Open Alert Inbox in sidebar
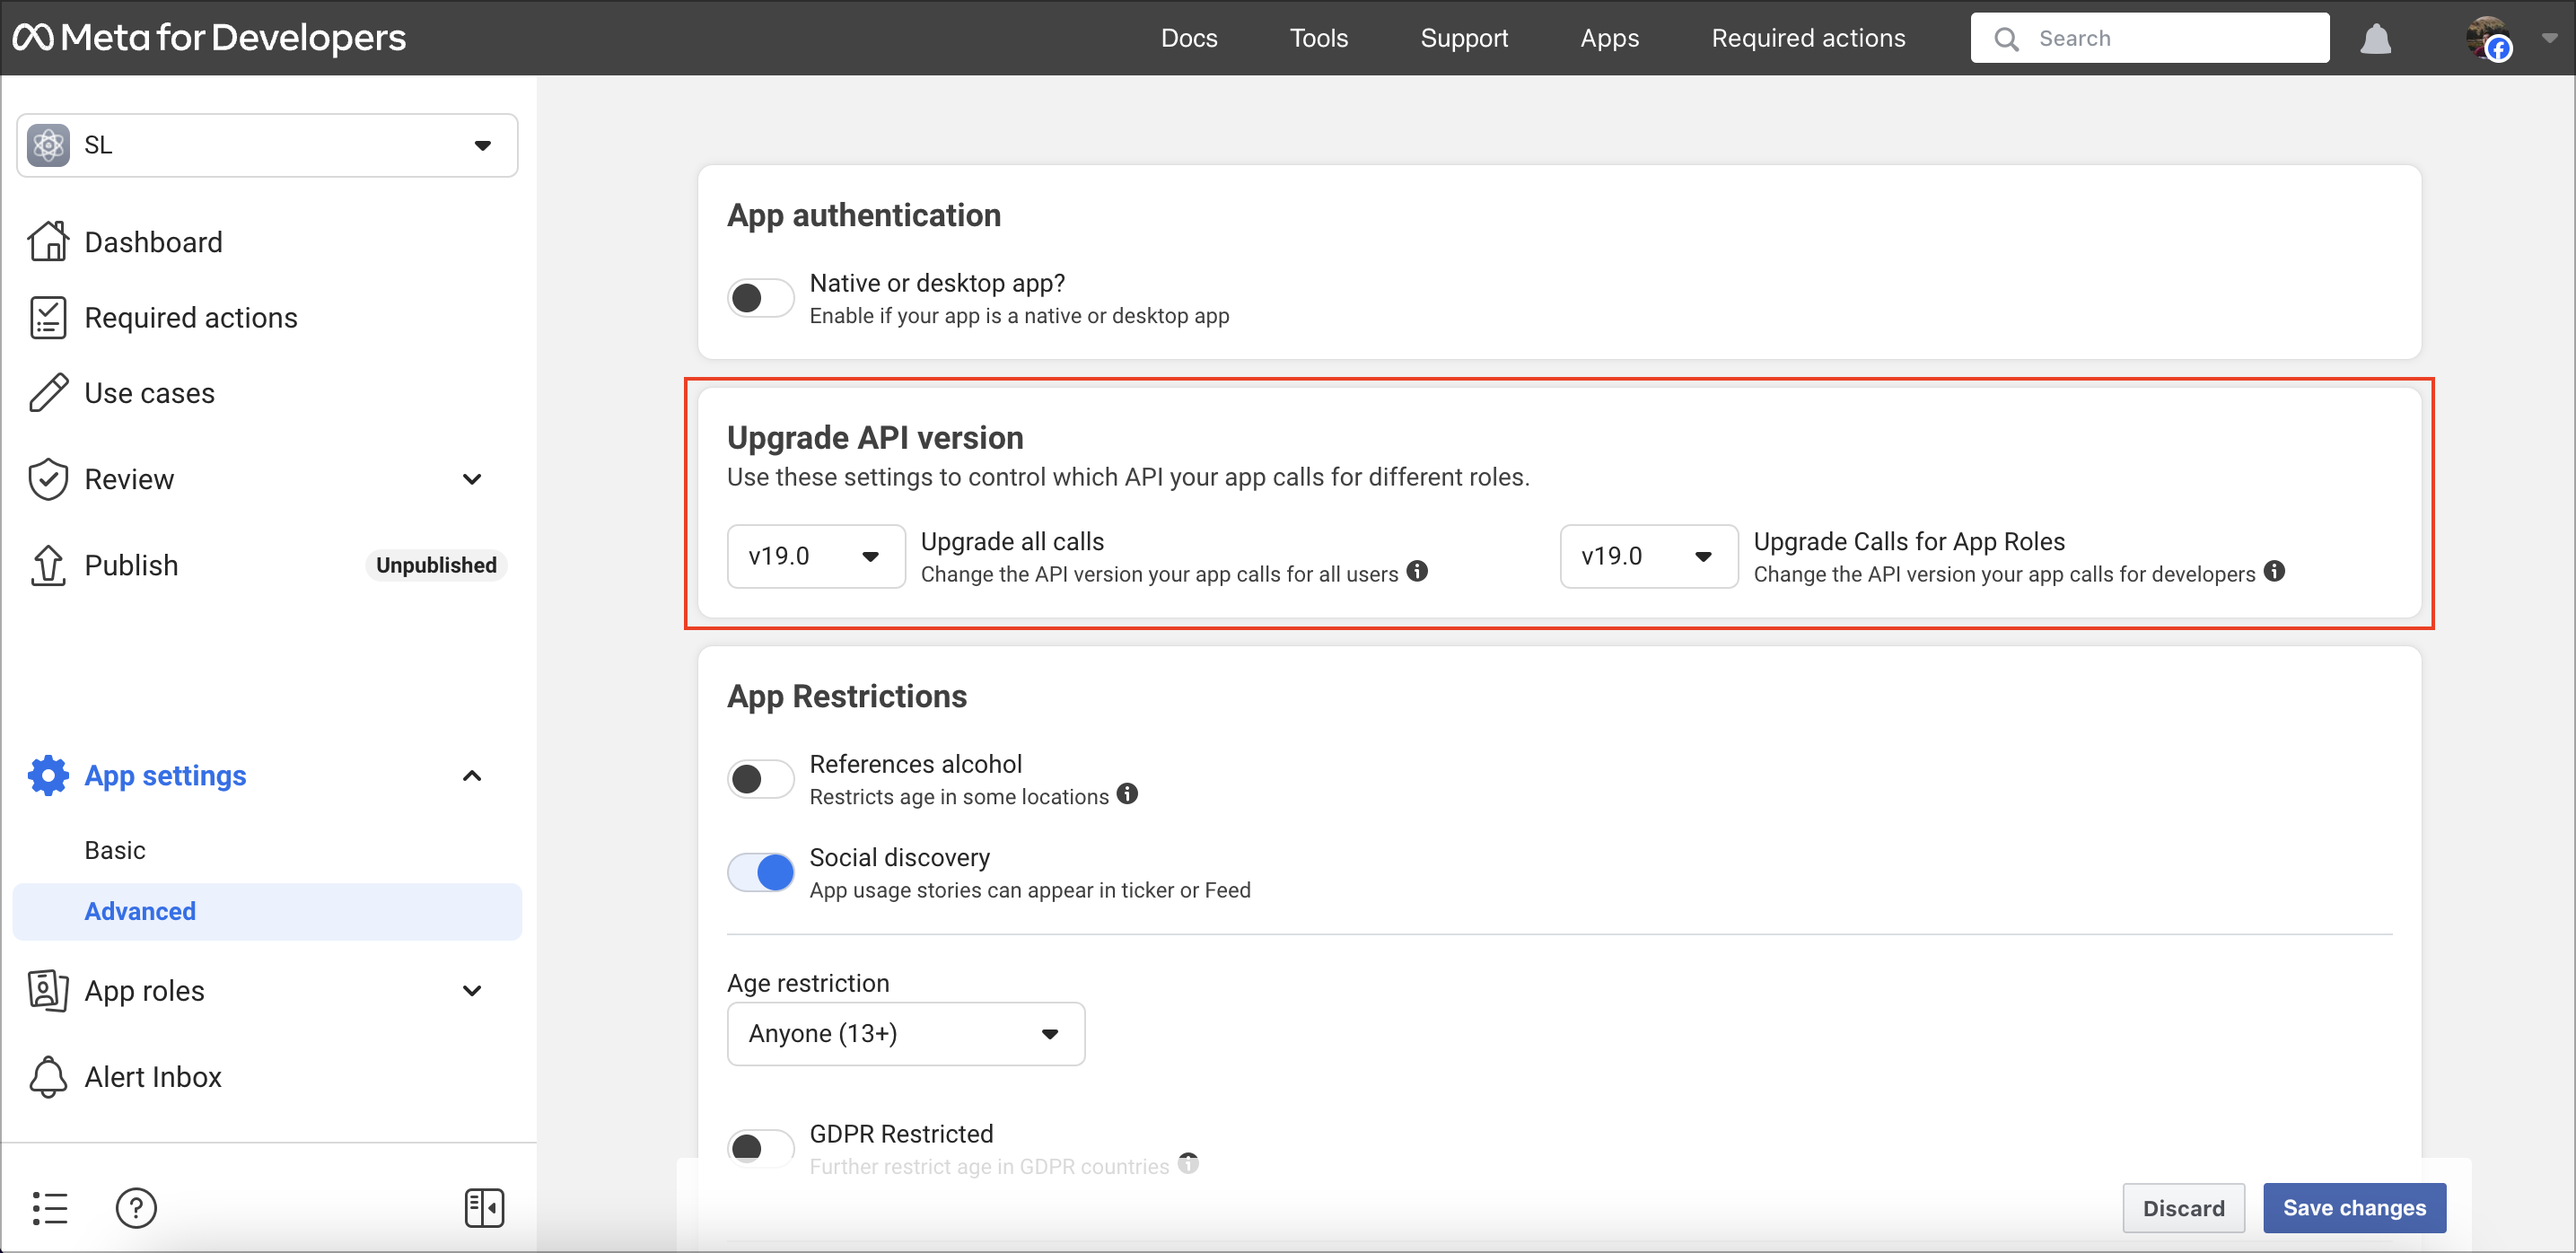 [153, 1076]
